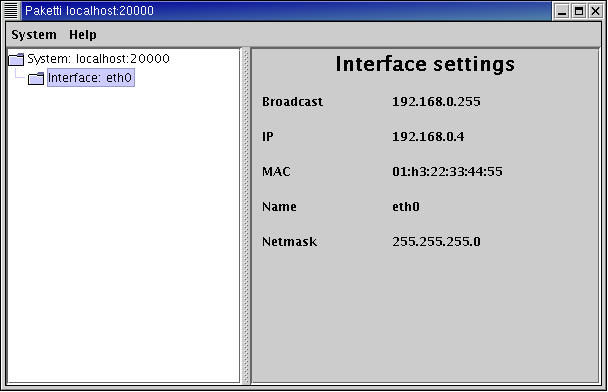Click the MAC label
This screenshot has height=392, width=608.
276,172
